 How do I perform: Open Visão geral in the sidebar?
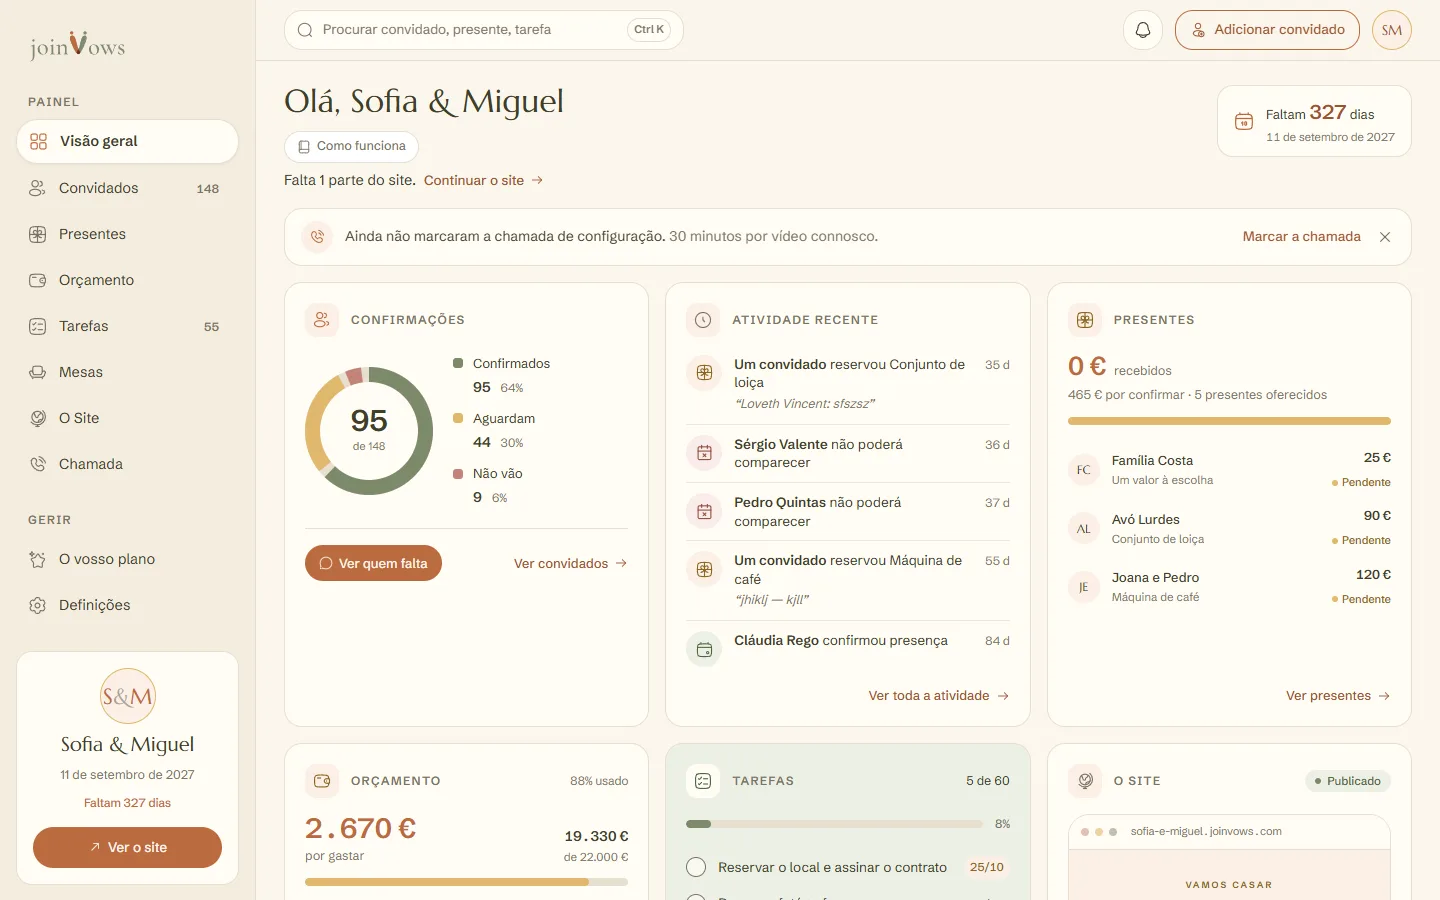[x=127, y=141]
